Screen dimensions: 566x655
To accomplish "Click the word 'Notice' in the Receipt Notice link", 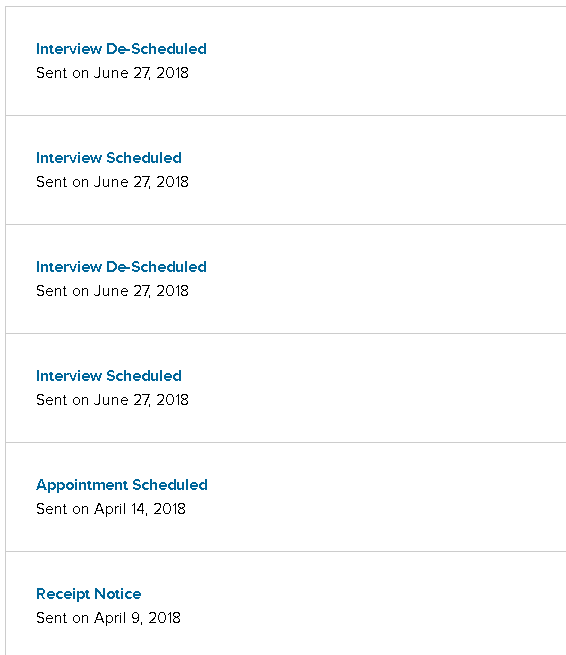I will pos(118,594).
